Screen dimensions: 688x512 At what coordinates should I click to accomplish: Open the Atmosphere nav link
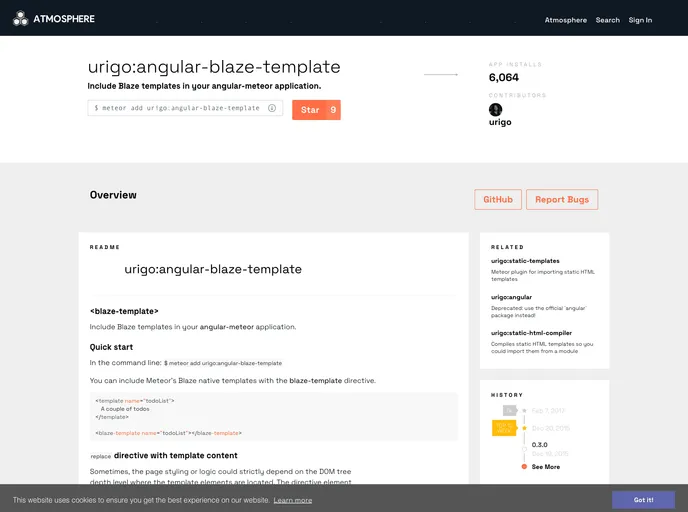point(566,20)
